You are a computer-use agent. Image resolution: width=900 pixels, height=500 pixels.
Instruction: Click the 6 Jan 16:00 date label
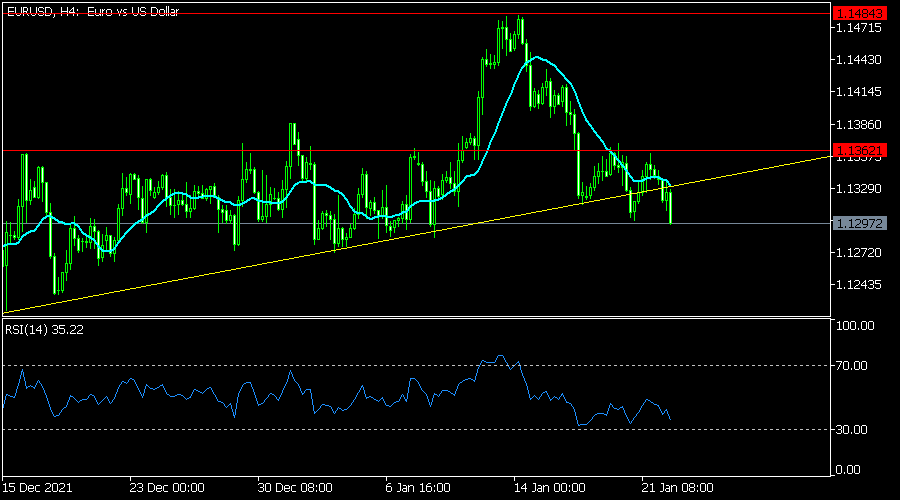coord(418,488)
